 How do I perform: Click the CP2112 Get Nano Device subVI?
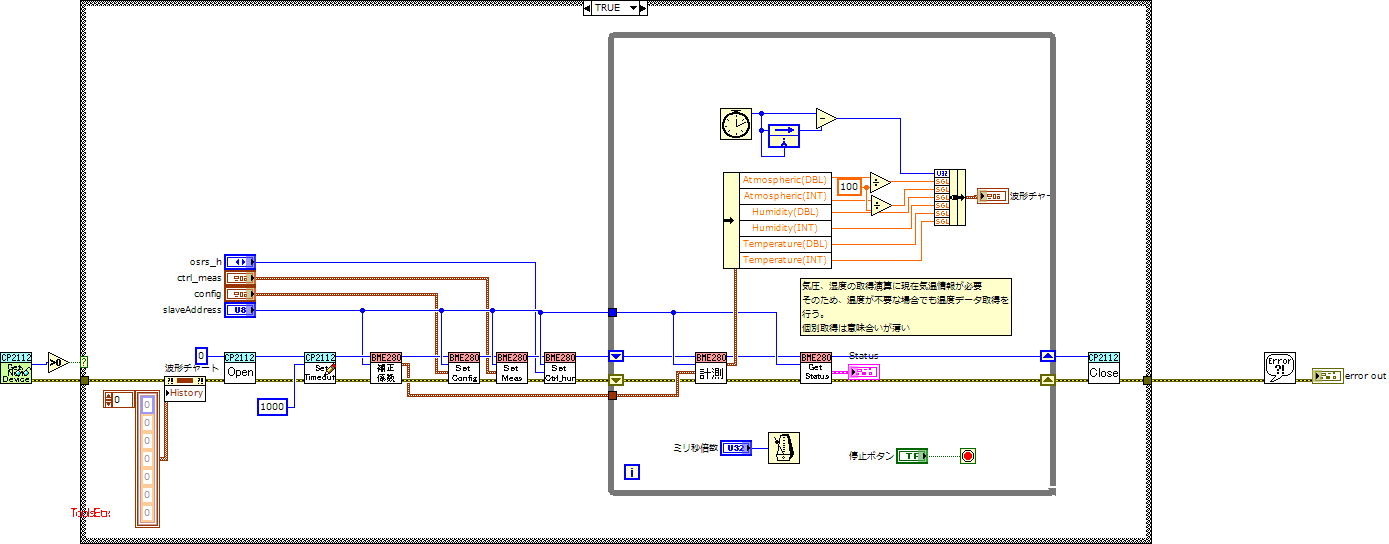point(16,368)
